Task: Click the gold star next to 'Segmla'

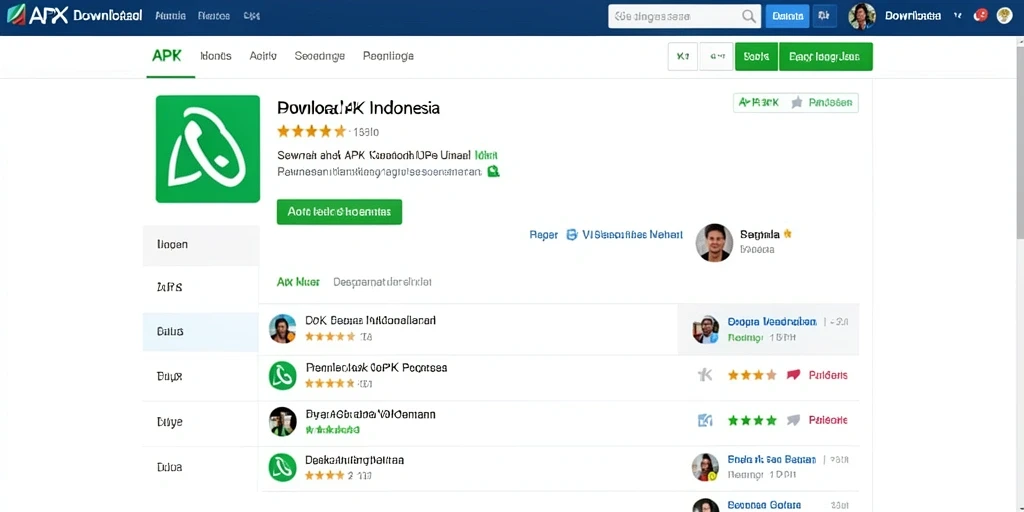Action: click(x=787, y=233)
